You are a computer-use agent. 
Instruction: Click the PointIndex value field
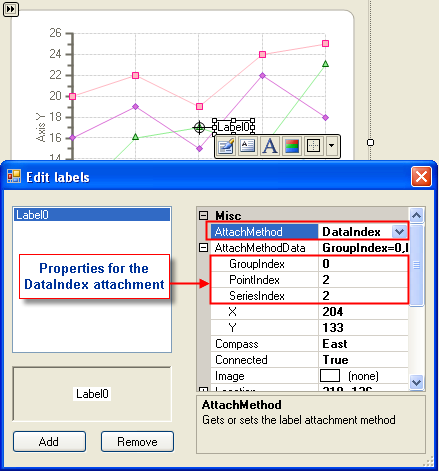(x=363, y=280)
